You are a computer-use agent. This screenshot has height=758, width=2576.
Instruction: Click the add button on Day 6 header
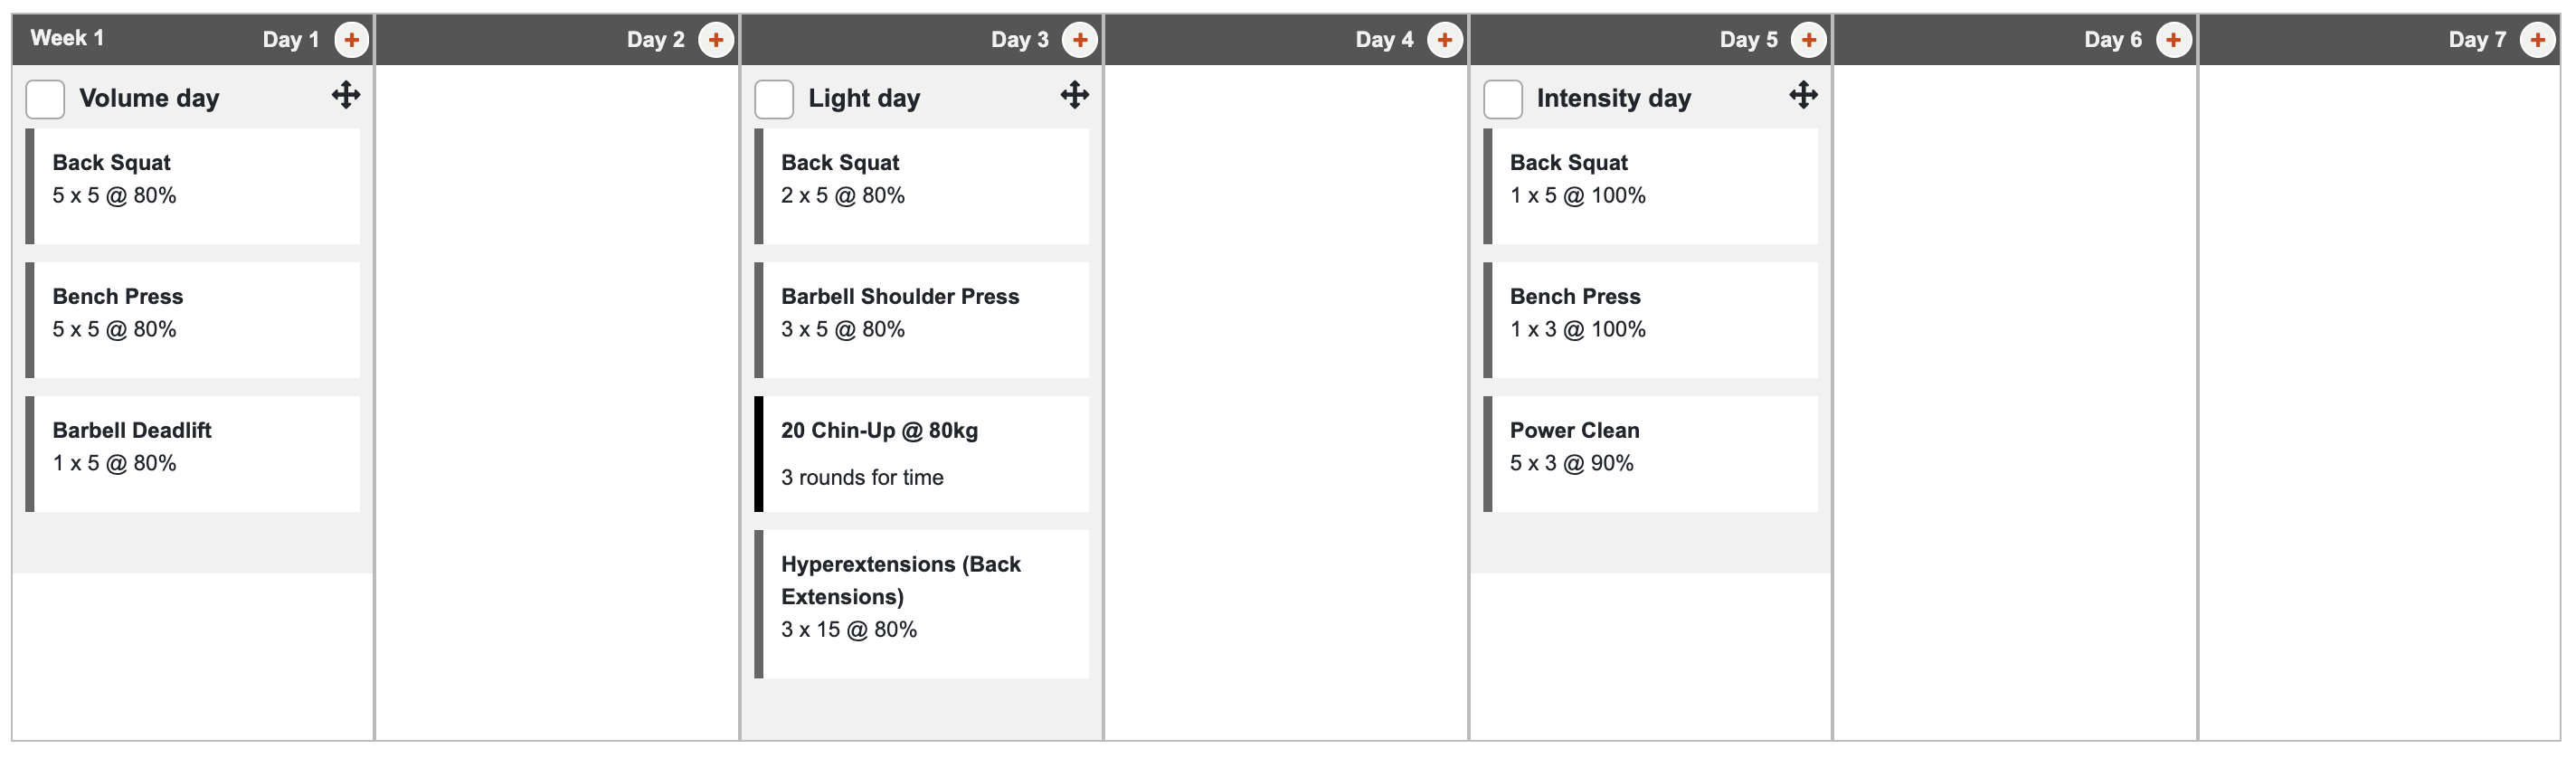point(2173,39)
